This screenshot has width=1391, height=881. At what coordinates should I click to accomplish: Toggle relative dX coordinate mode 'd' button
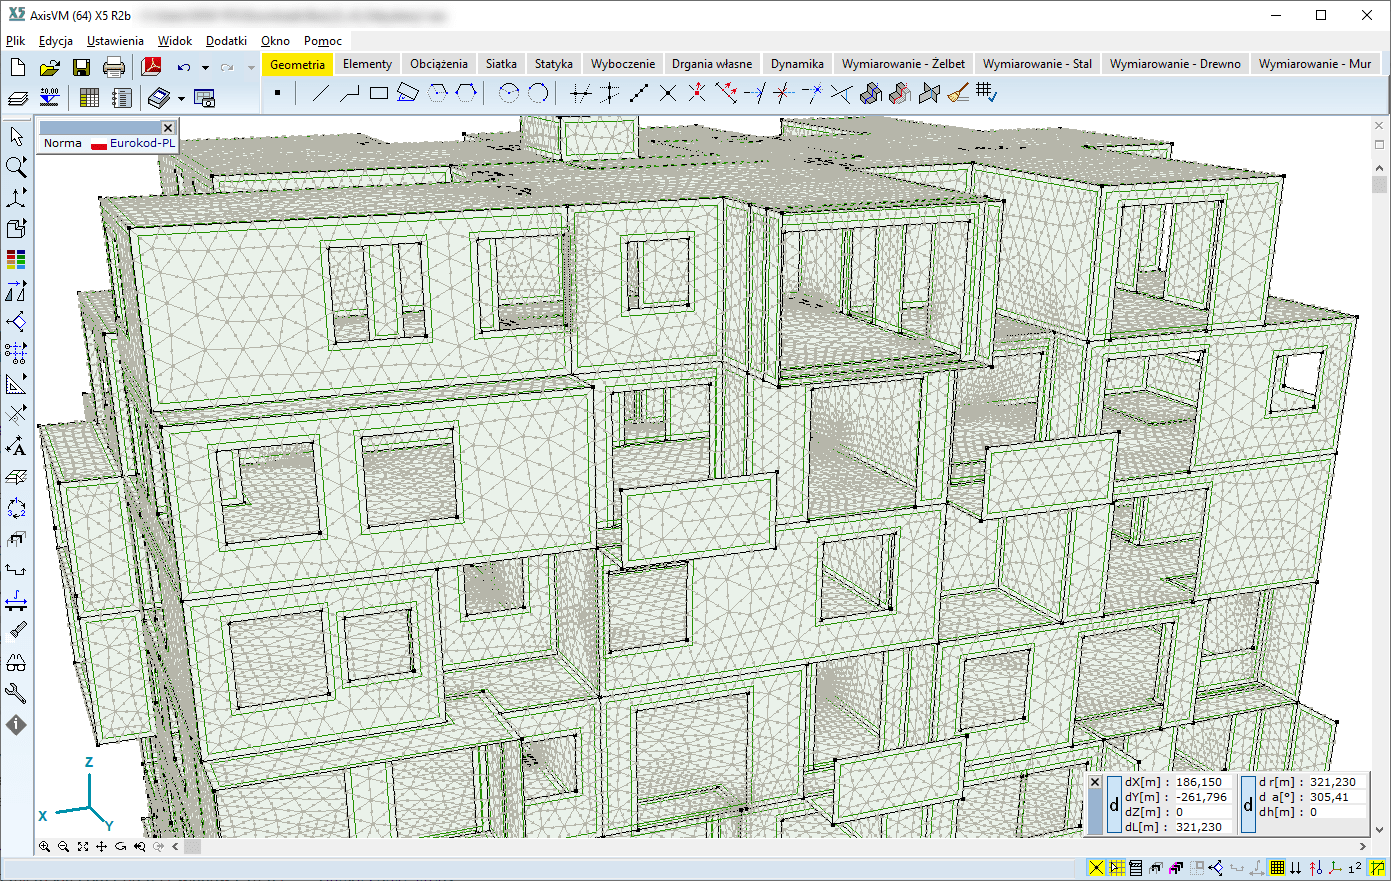[1114, 805]
